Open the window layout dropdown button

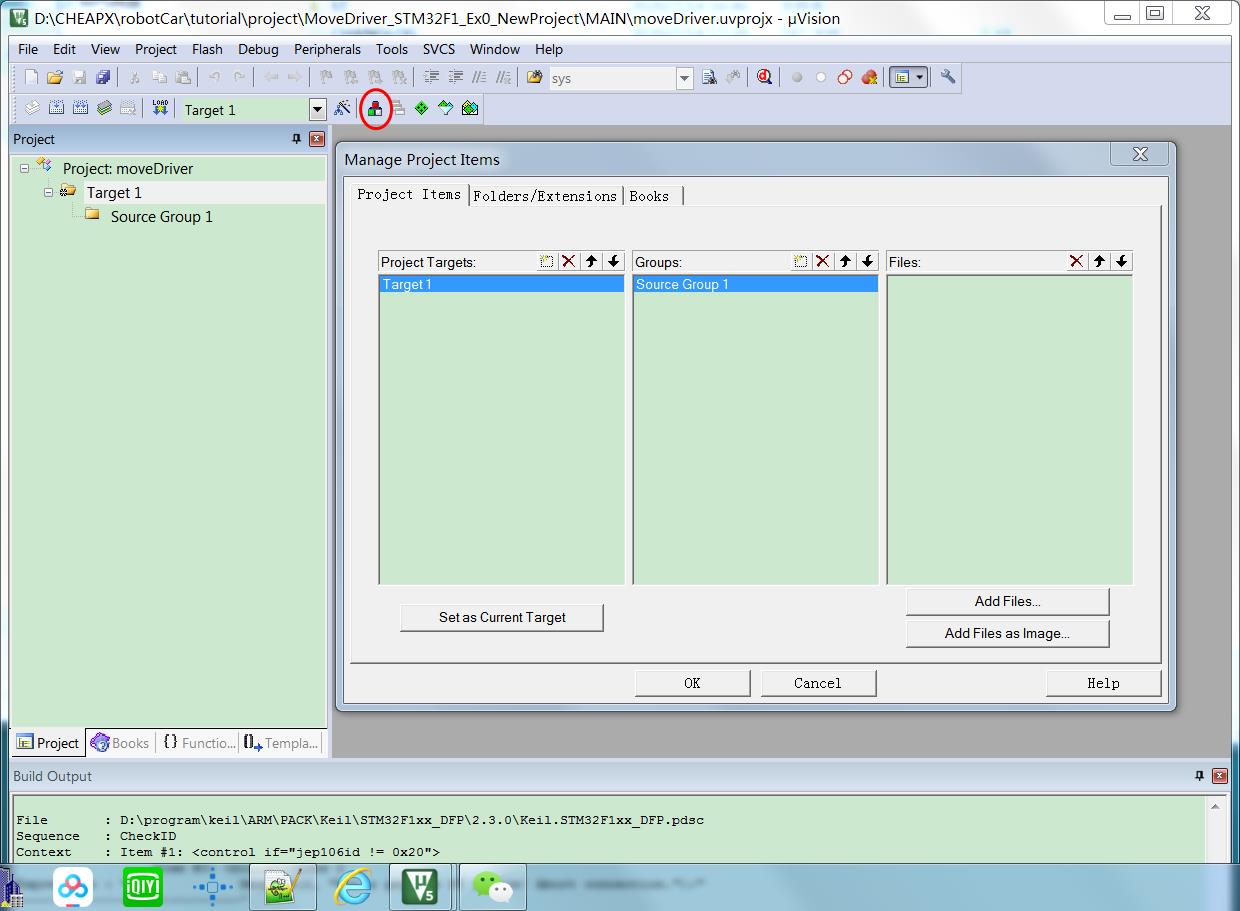[x=919, y=77]
